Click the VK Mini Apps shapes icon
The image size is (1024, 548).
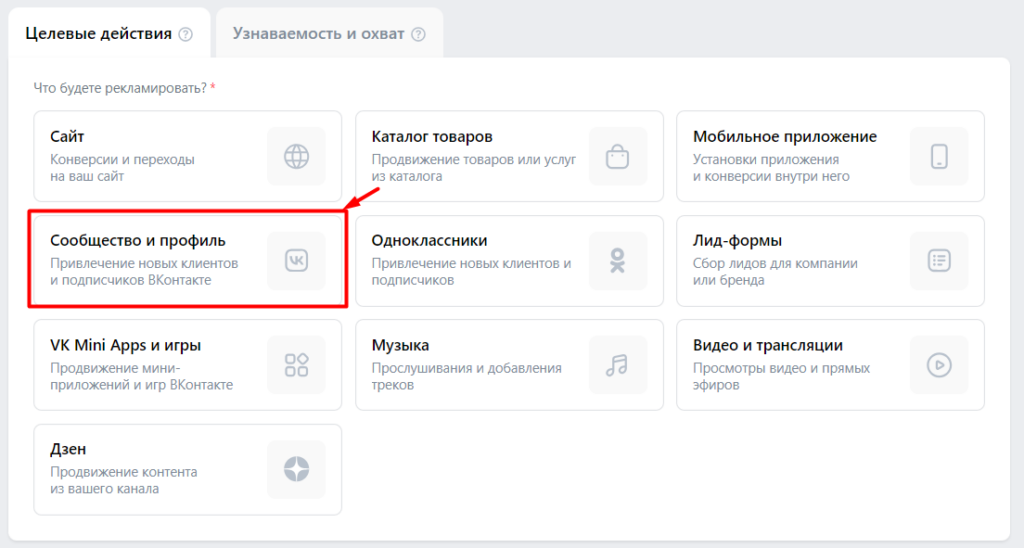pyautogui.click(x=296, y=365)
